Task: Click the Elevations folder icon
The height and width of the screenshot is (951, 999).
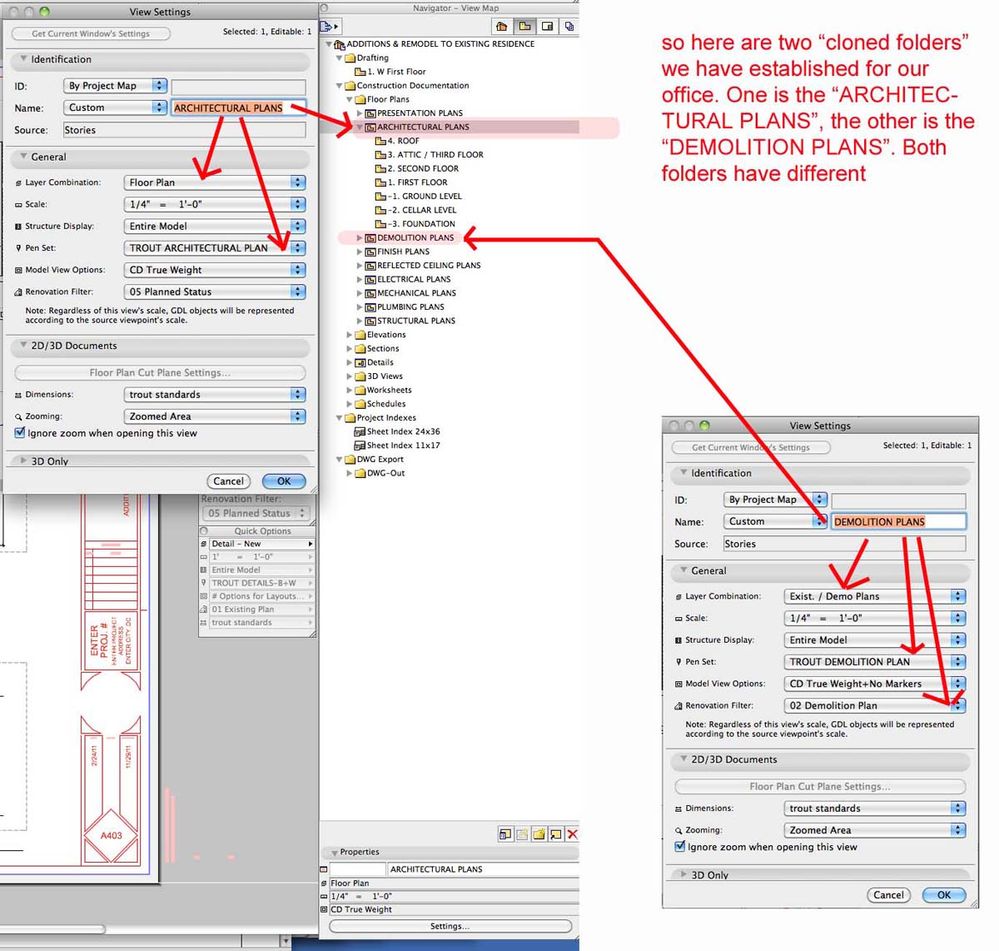Action: pyautogui.click(x=360, y=335)
